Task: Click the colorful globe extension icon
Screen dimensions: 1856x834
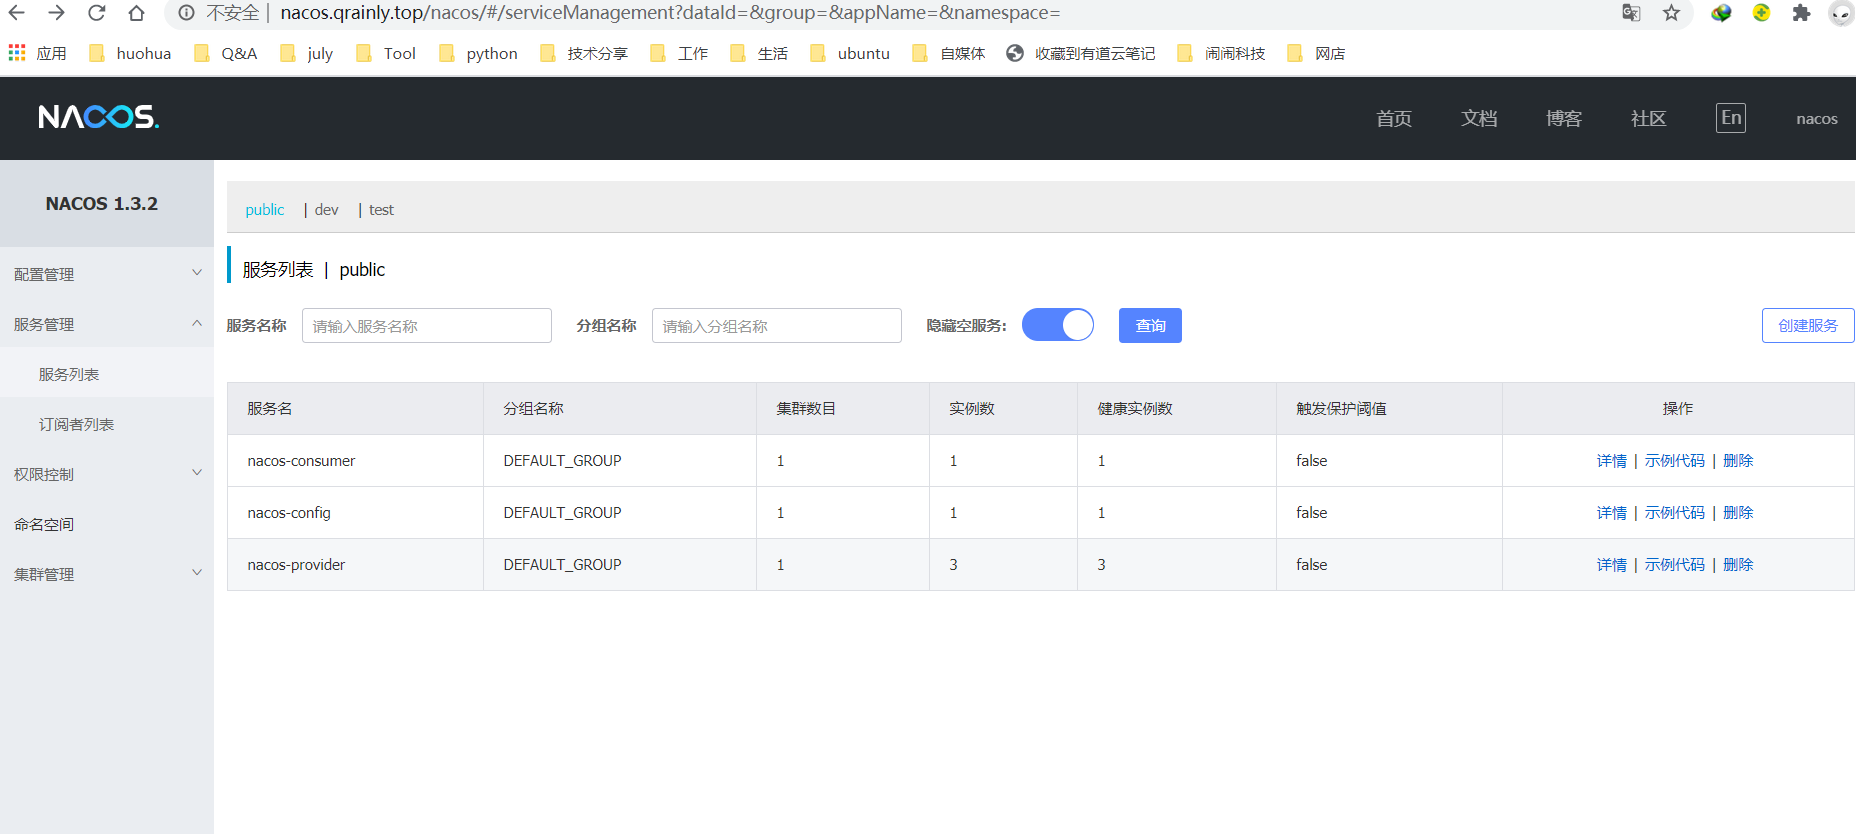Action: tap(1721, 13)
